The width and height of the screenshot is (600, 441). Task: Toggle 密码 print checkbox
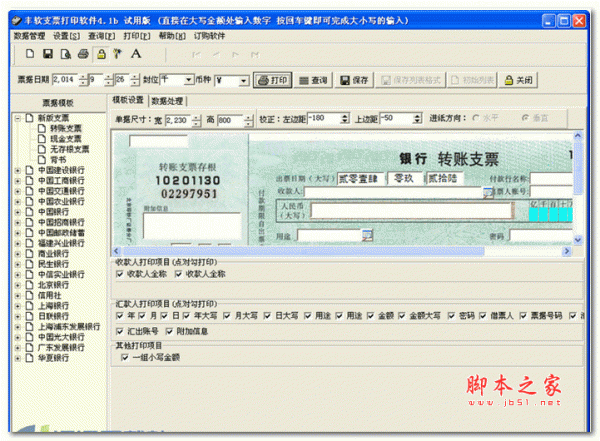tap(451, 316)
